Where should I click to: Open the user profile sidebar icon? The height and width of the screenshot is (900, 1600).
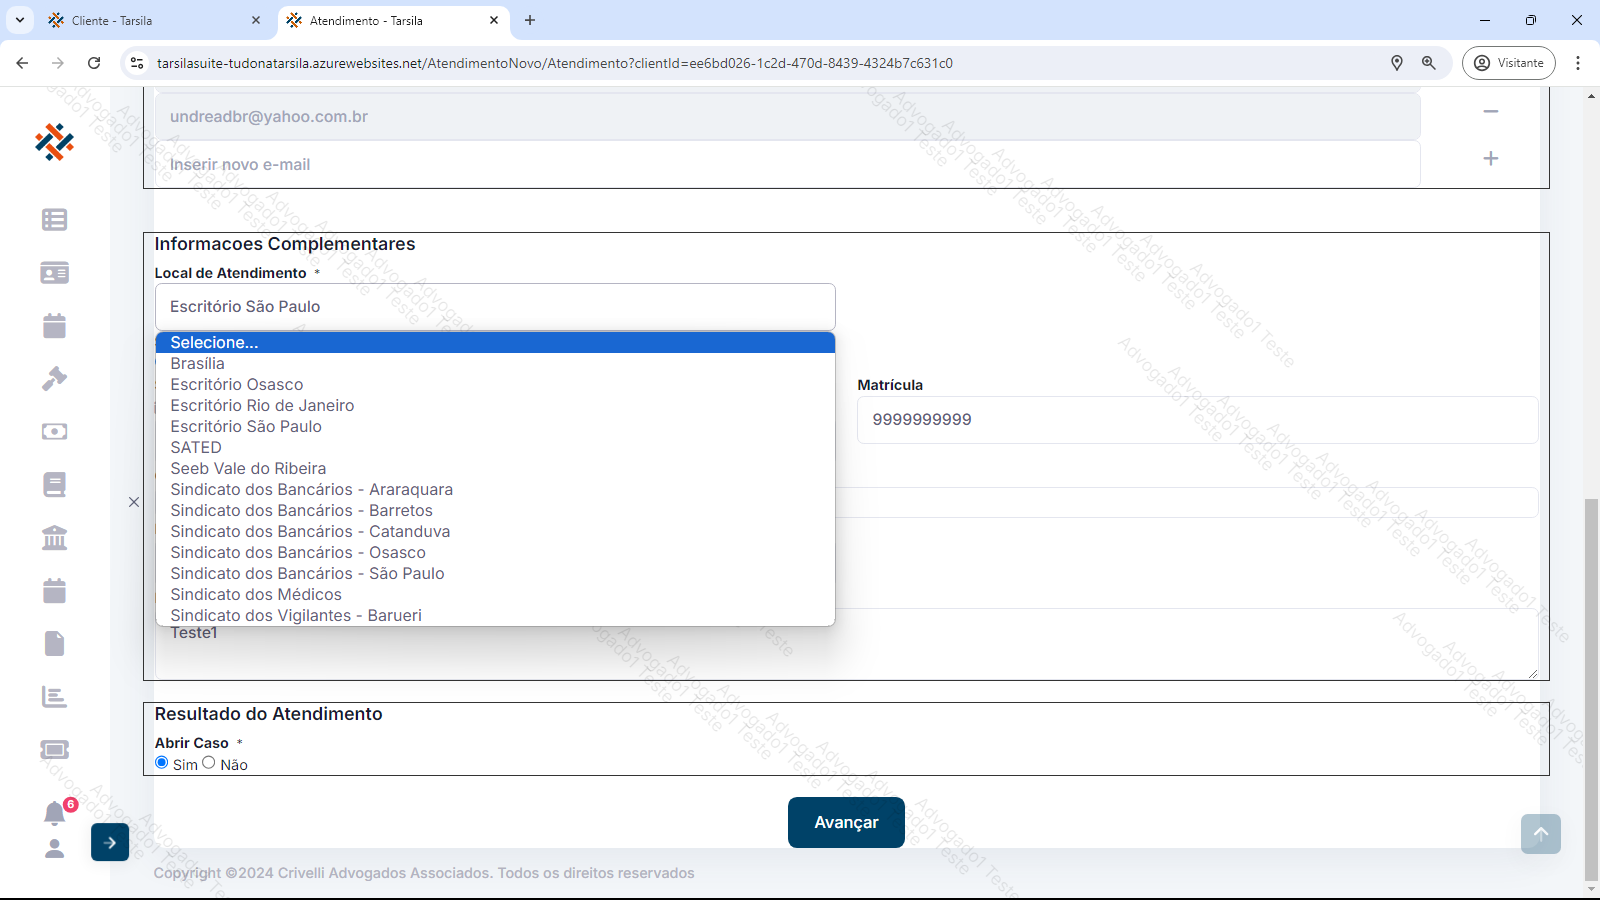point(54,849)
